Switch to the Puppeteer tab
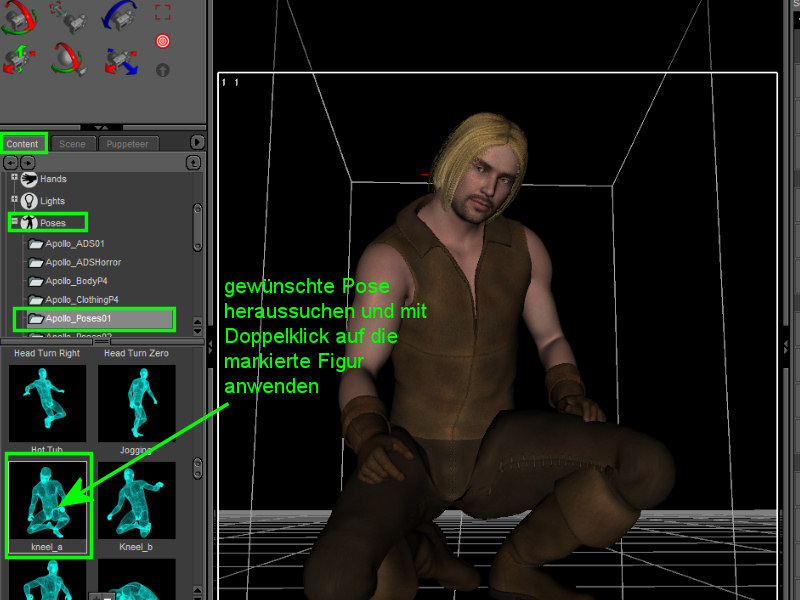The image size is (800, 600). coord(128,144)
